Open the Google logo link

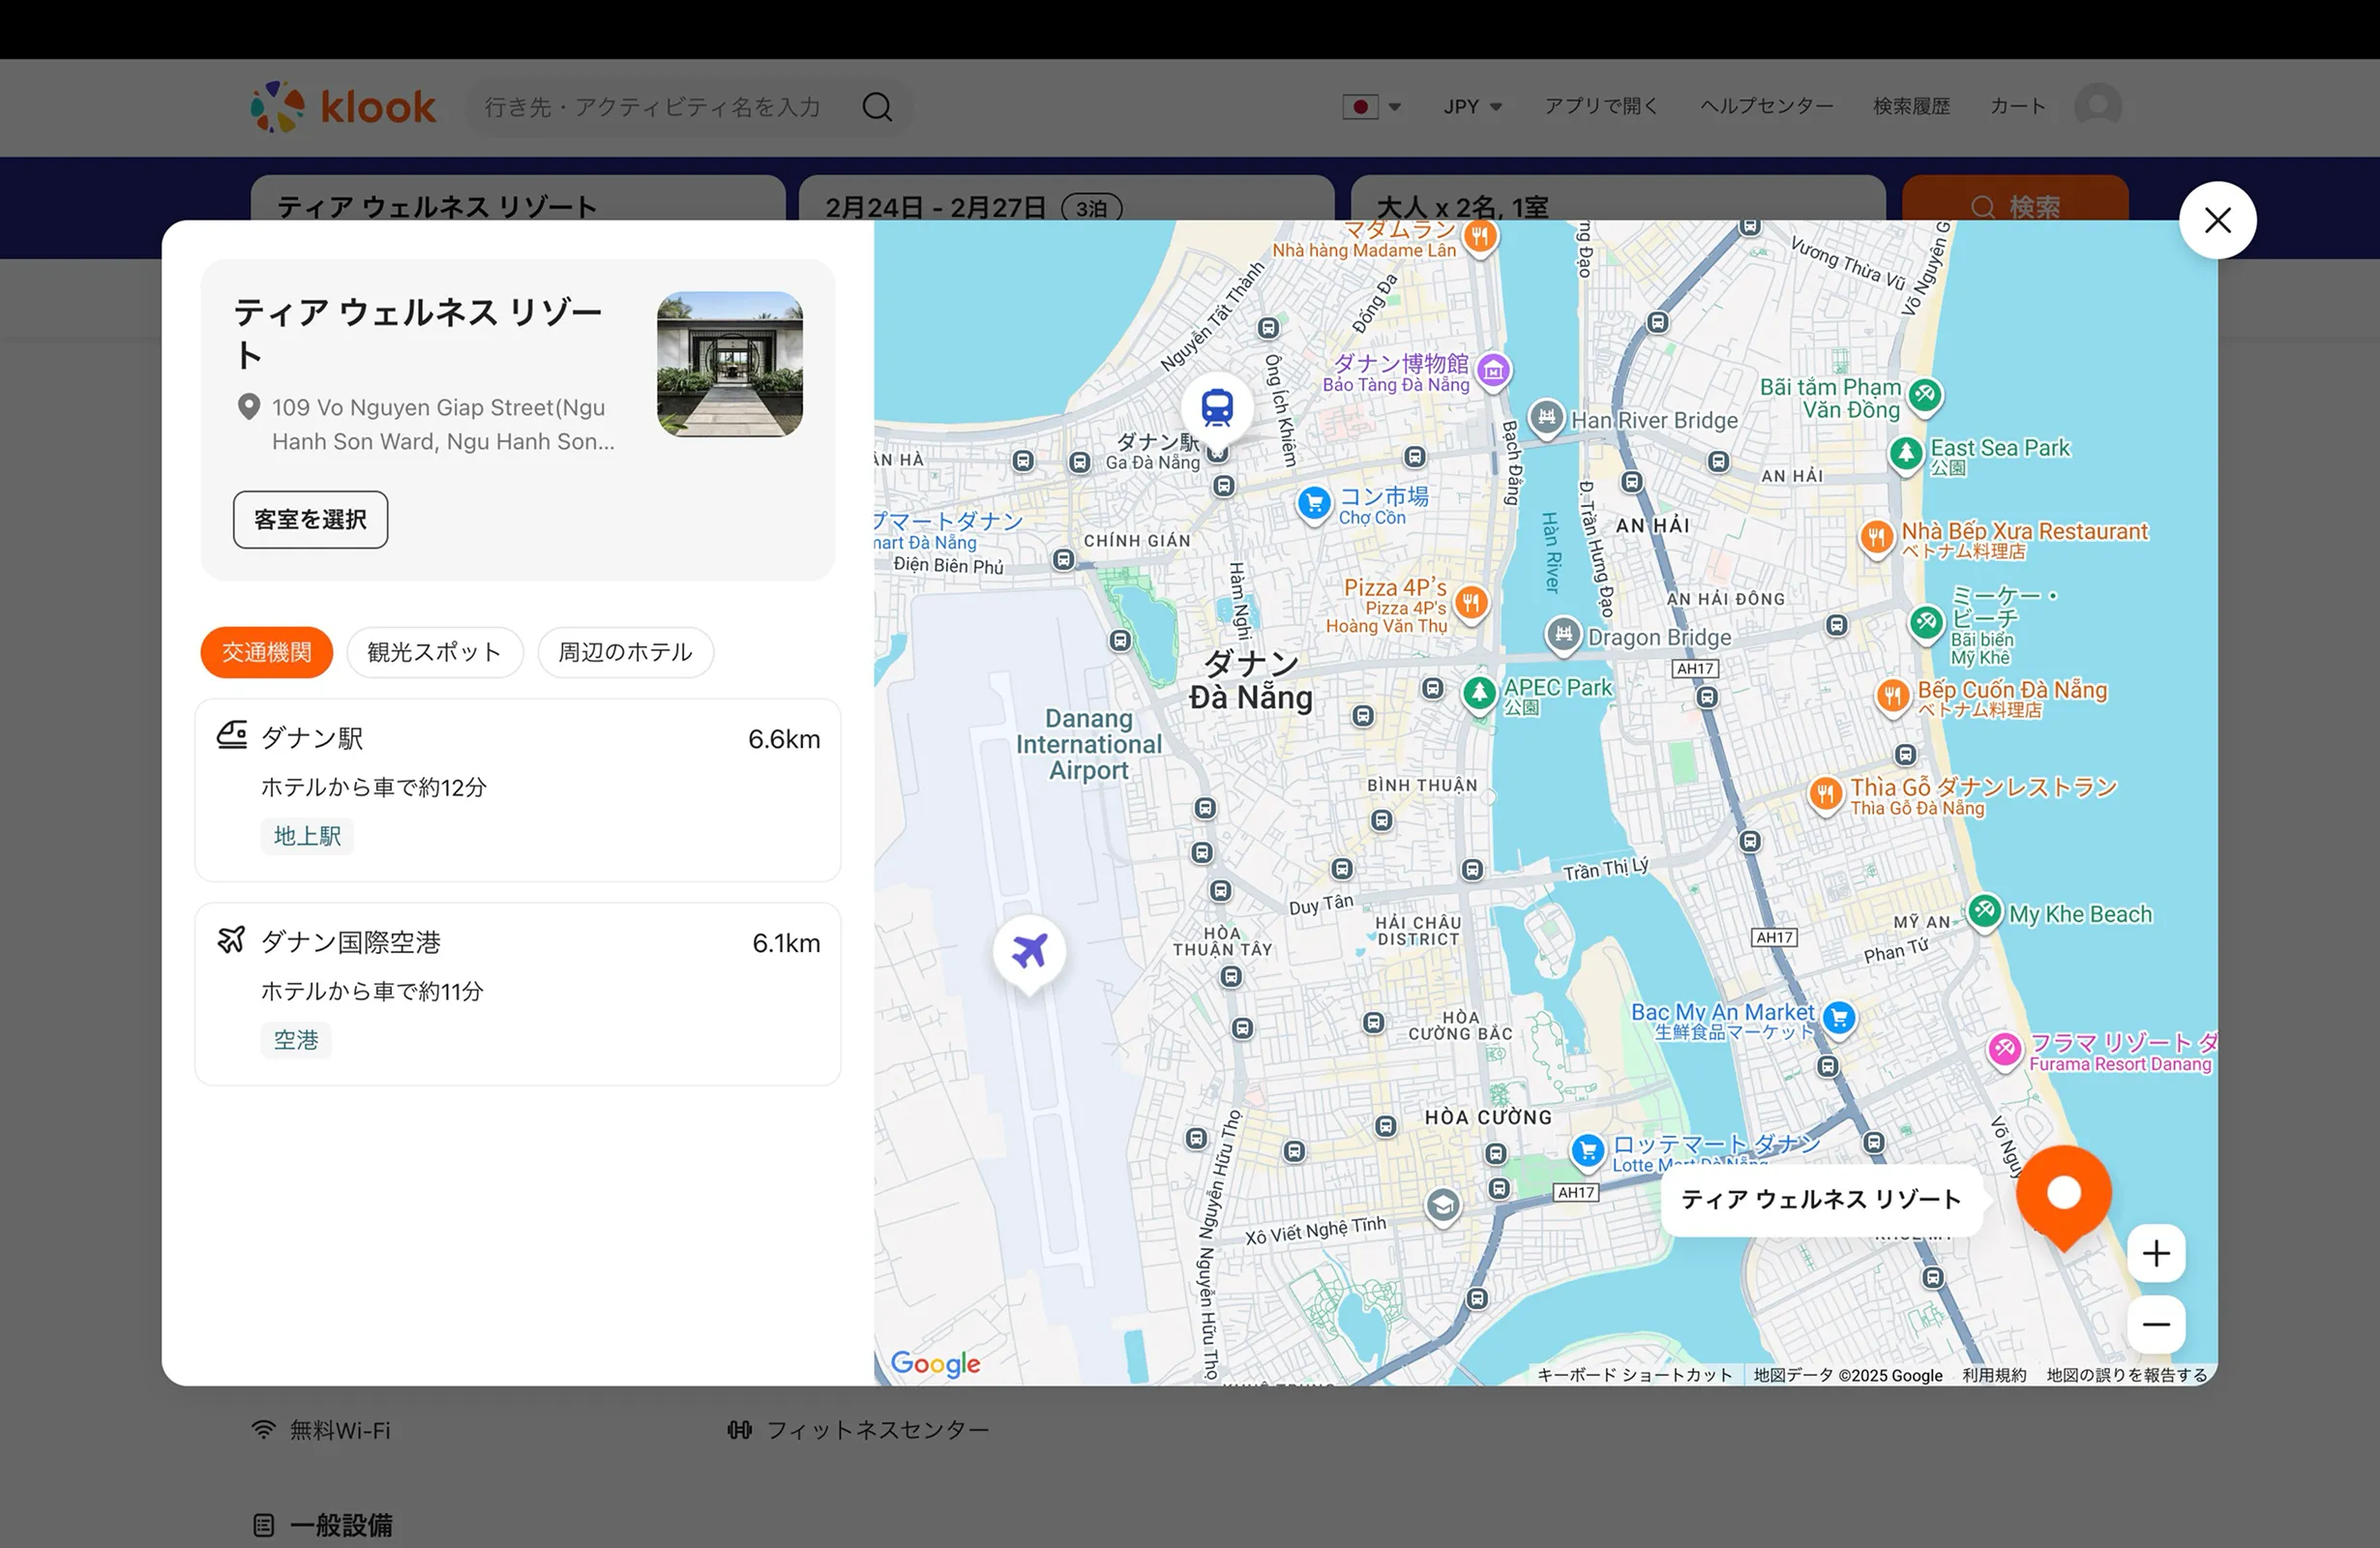click(936, 1363)
